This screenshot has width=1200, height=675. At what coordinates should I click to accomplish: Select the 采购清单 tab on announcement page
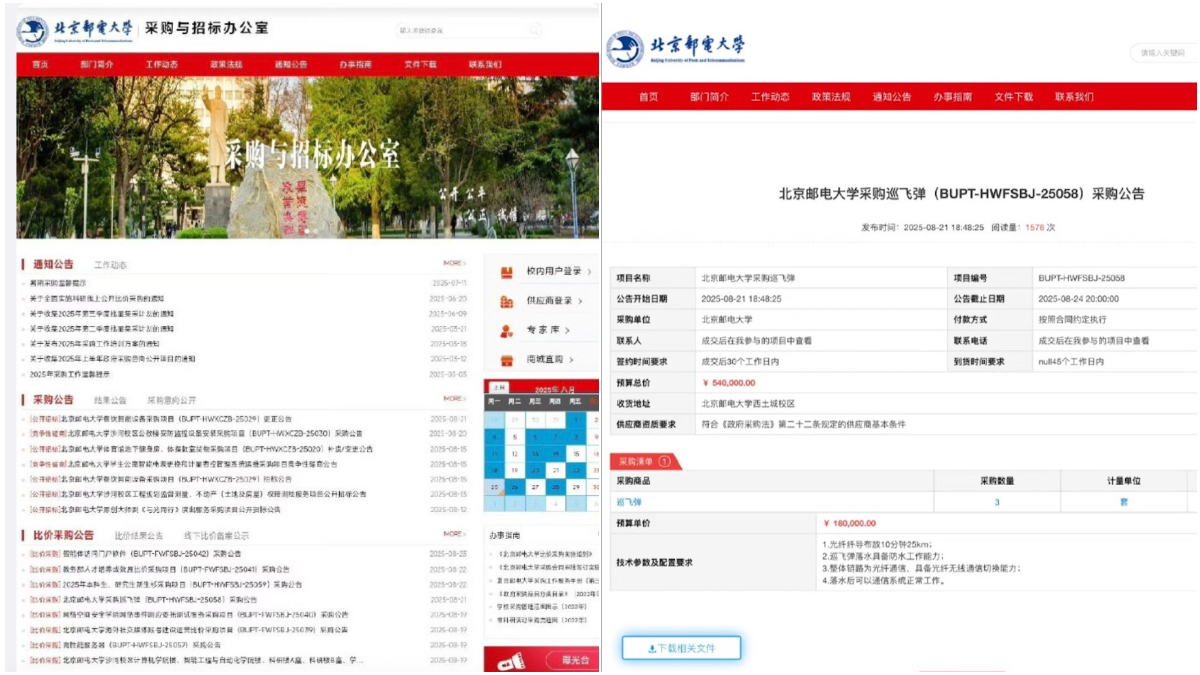[639, 461]
